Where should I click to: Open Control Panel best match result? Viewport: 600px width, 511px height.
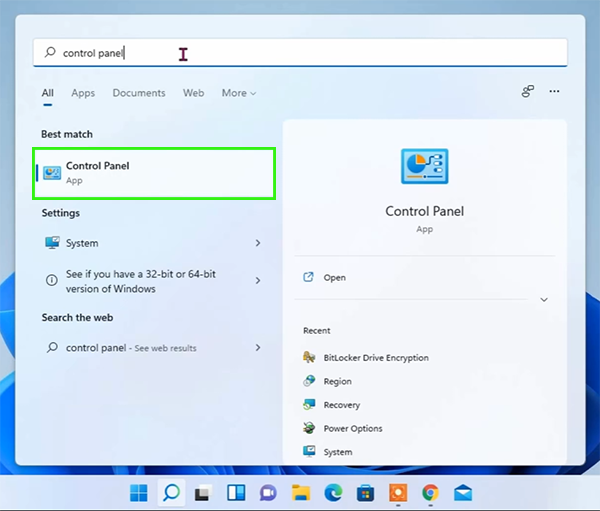(x=154, y=173)
